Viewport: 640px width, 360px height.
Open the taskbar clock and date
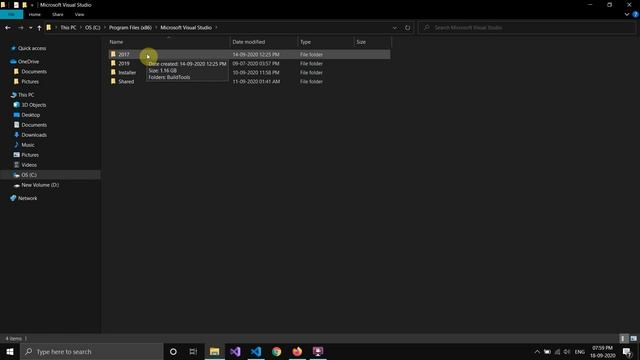pyautogui.click(x=602, y=351)
